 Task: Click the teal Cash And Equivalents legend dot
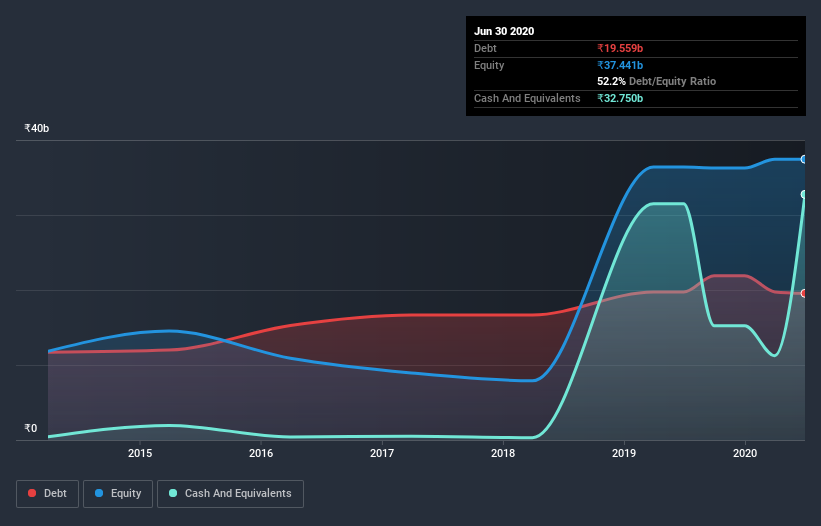[x=173, y=493]
